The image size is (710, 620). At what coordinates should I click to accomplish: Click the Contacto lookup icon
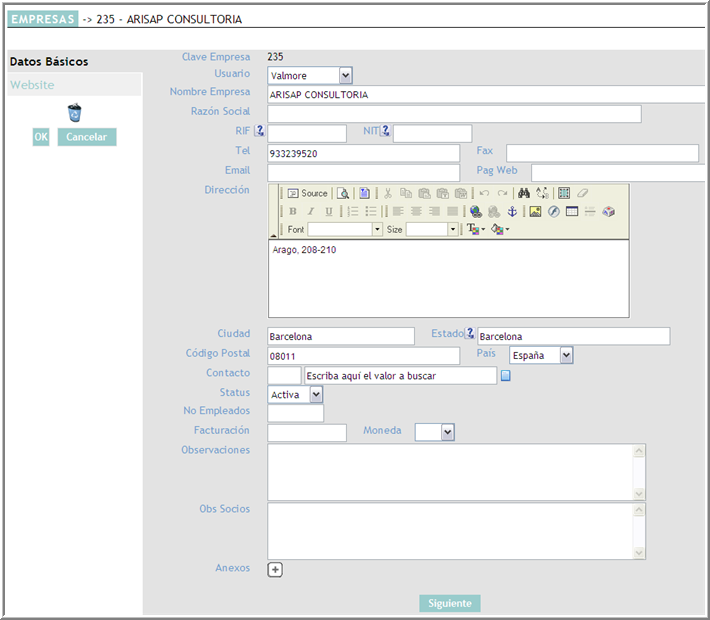pos(506,375)
